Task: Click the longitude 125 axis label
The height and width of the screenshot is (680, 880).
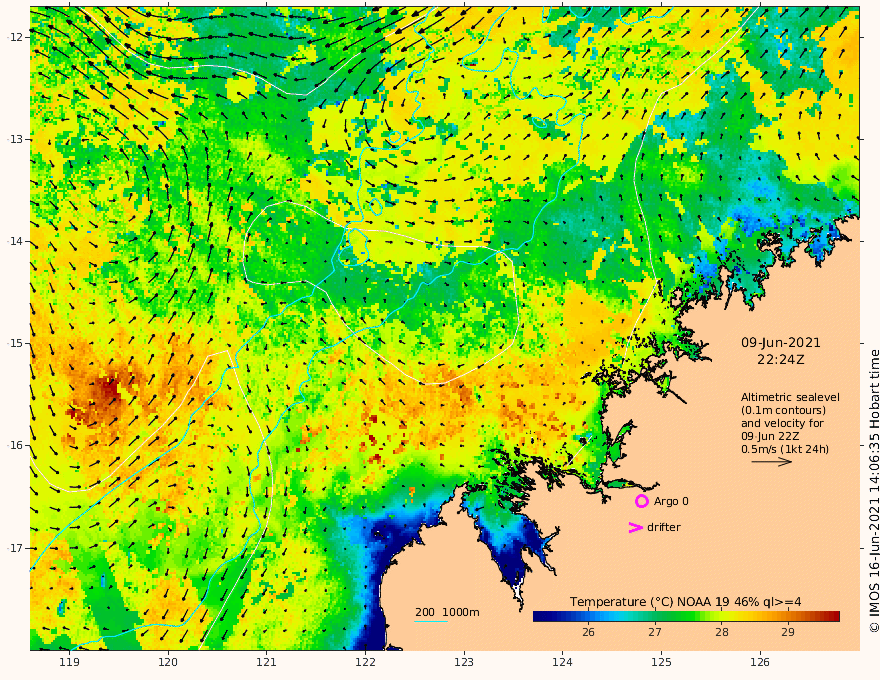Action: point(662,662)
